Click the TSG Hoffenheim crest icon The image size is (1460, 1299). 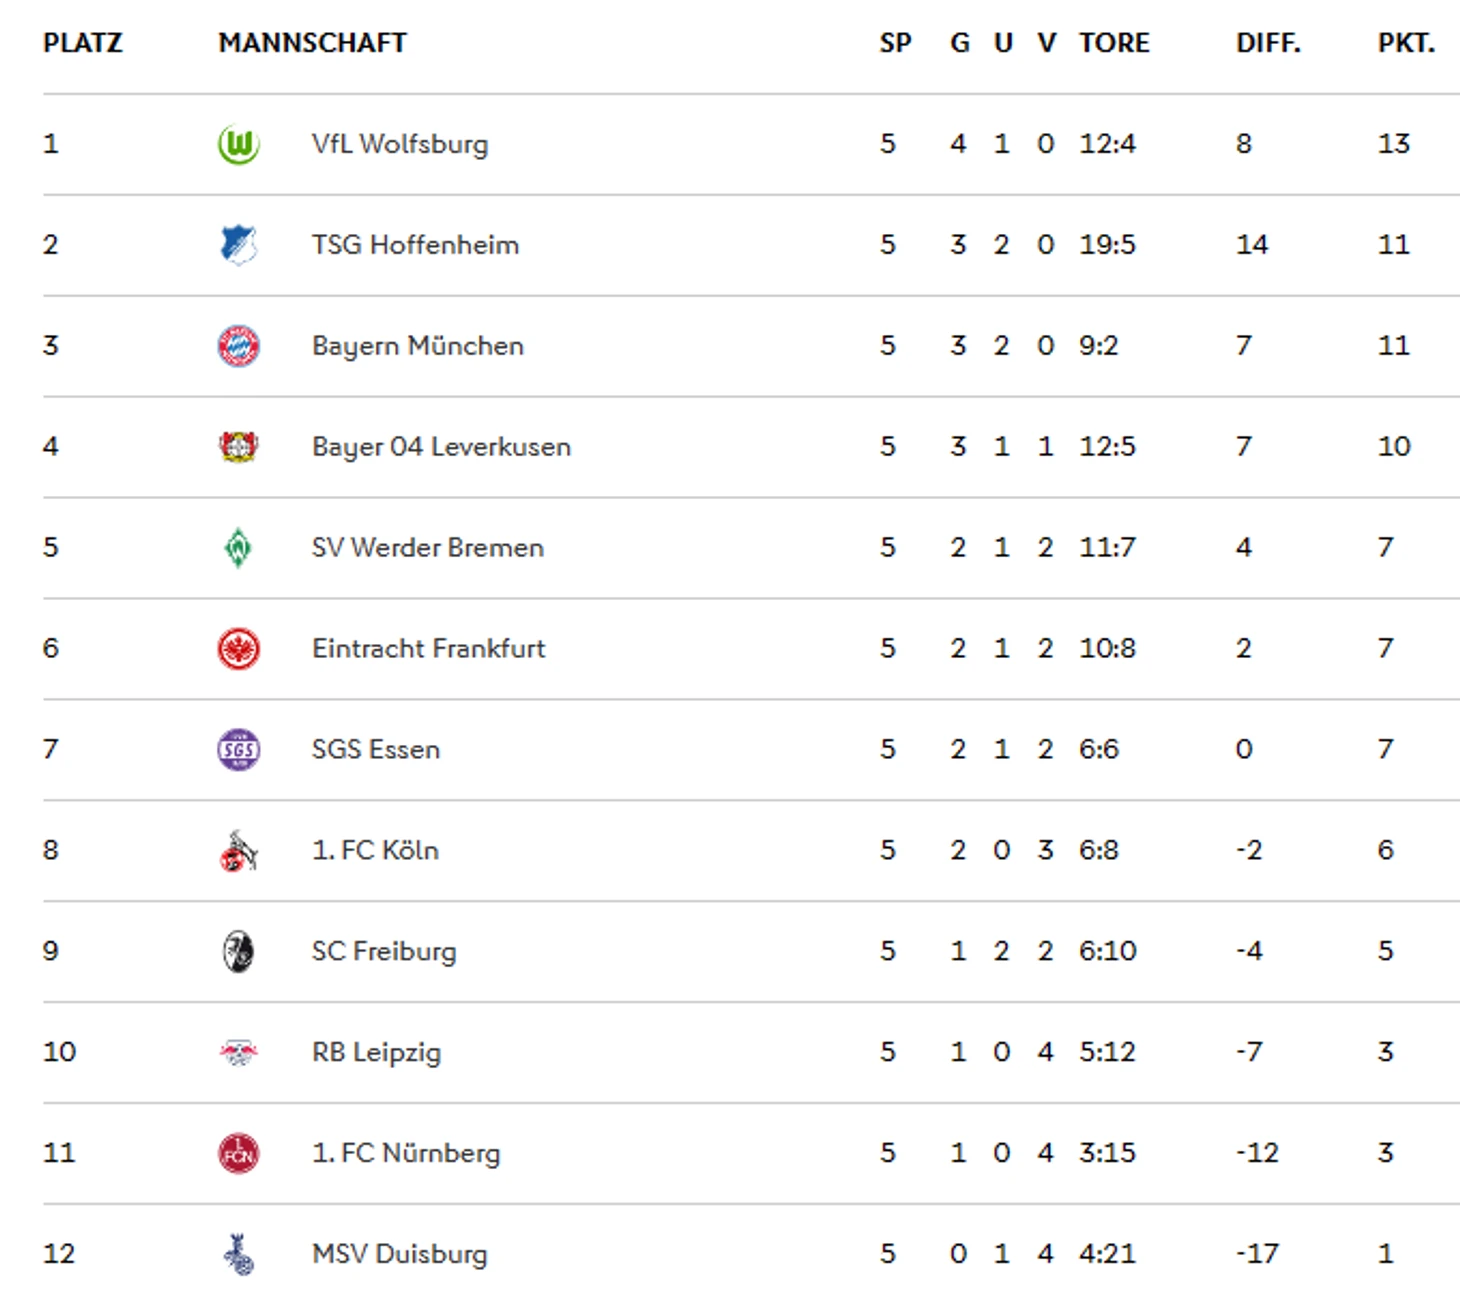[x=239, y=245]
